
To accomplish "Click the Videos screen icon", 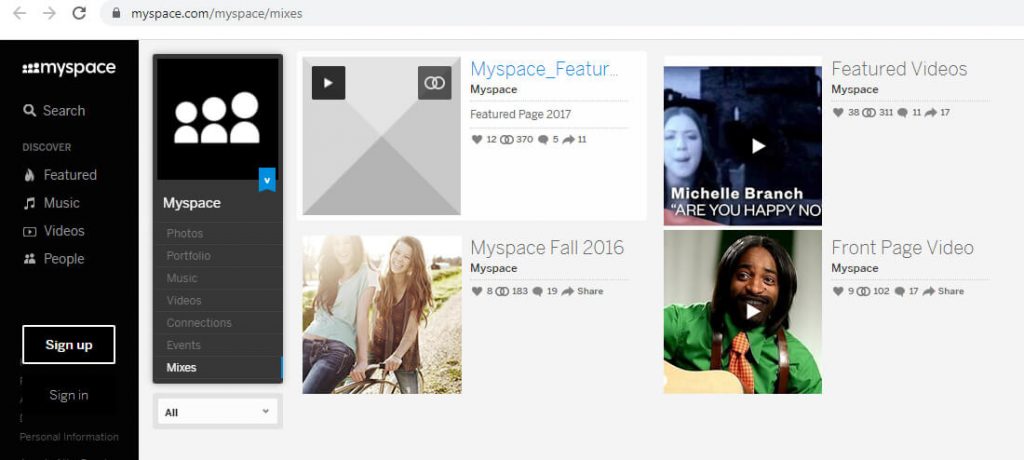I will click(x=29, y=231).
